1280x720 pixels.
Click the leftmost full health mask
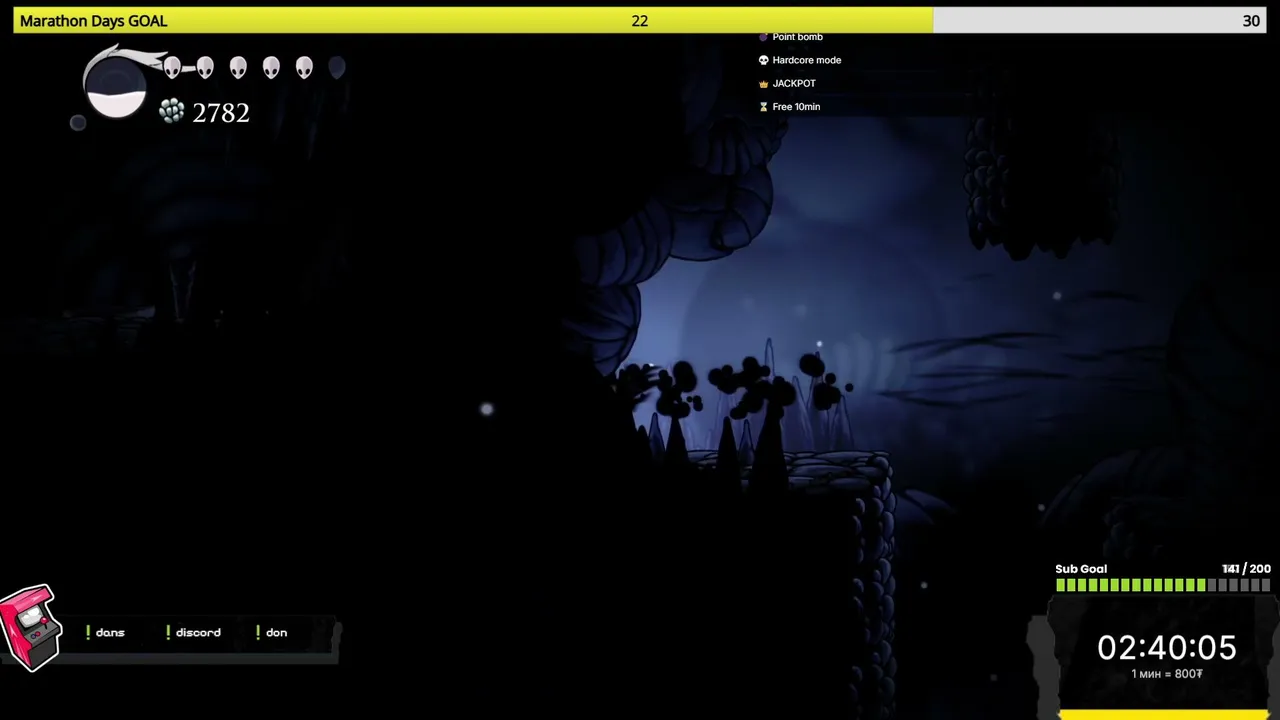(x=172, y=67)
